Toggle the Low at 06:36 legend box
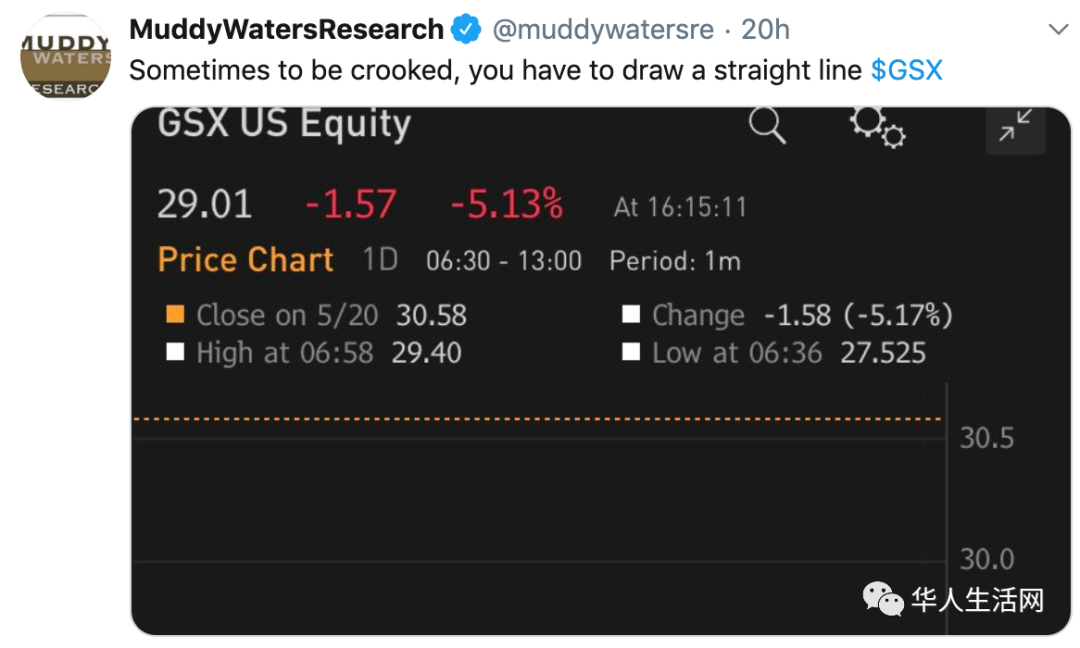Image resolution: width=1080 pixels, height=648 pixels. click(x=631, y=352)
